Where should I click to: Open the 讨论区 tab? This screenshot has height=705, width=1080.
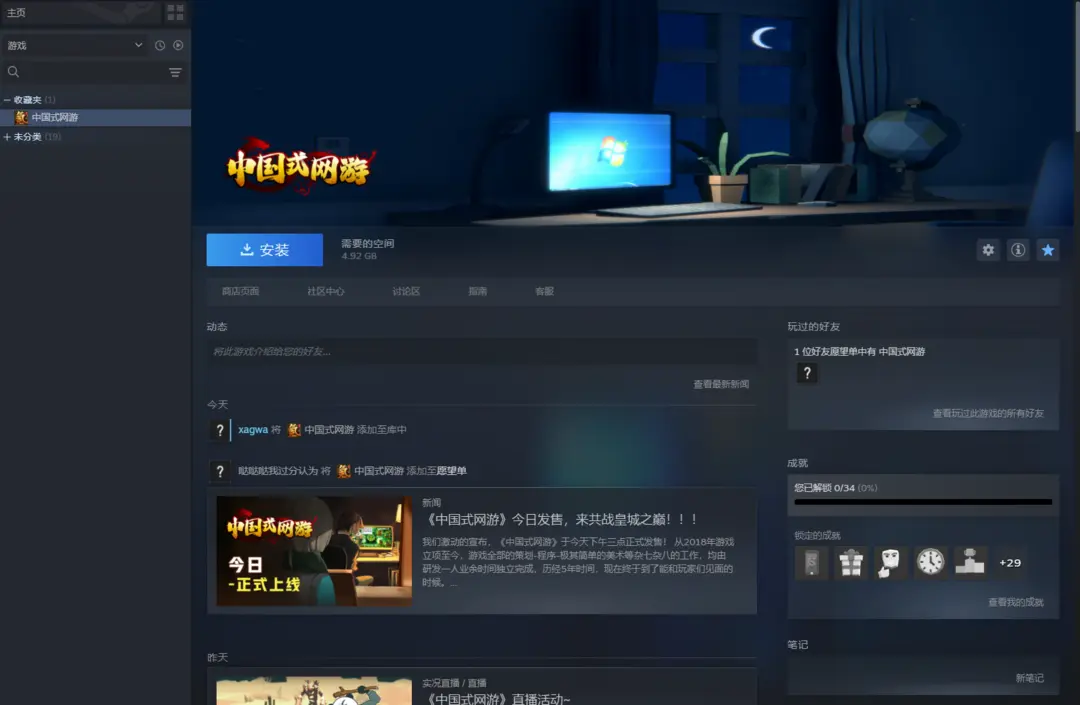point(406,291)
